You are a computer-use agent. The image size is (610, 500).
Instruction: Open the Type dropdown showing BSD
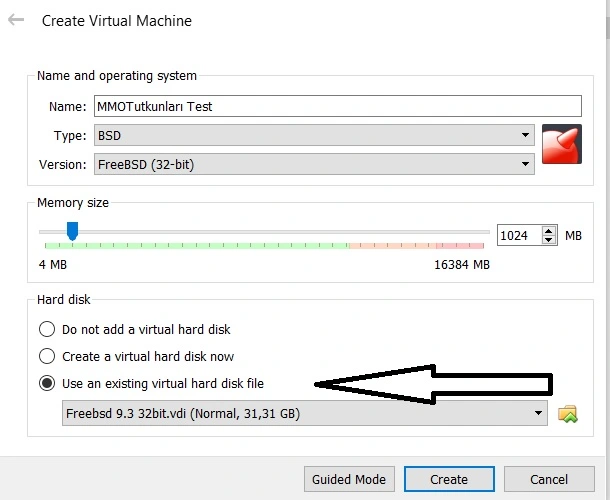pos(313,136)
